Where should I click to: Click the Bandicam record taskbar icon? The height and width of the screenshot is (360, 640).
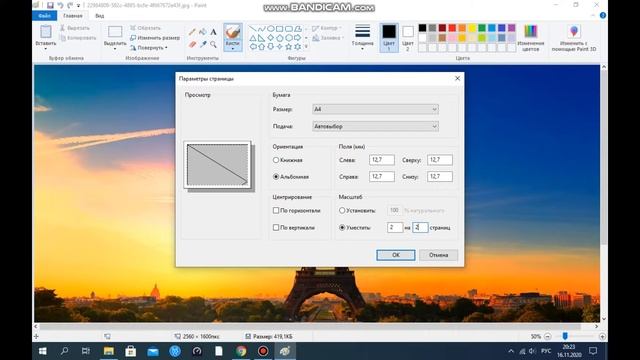pyautogui.click(x=263, y=351)
